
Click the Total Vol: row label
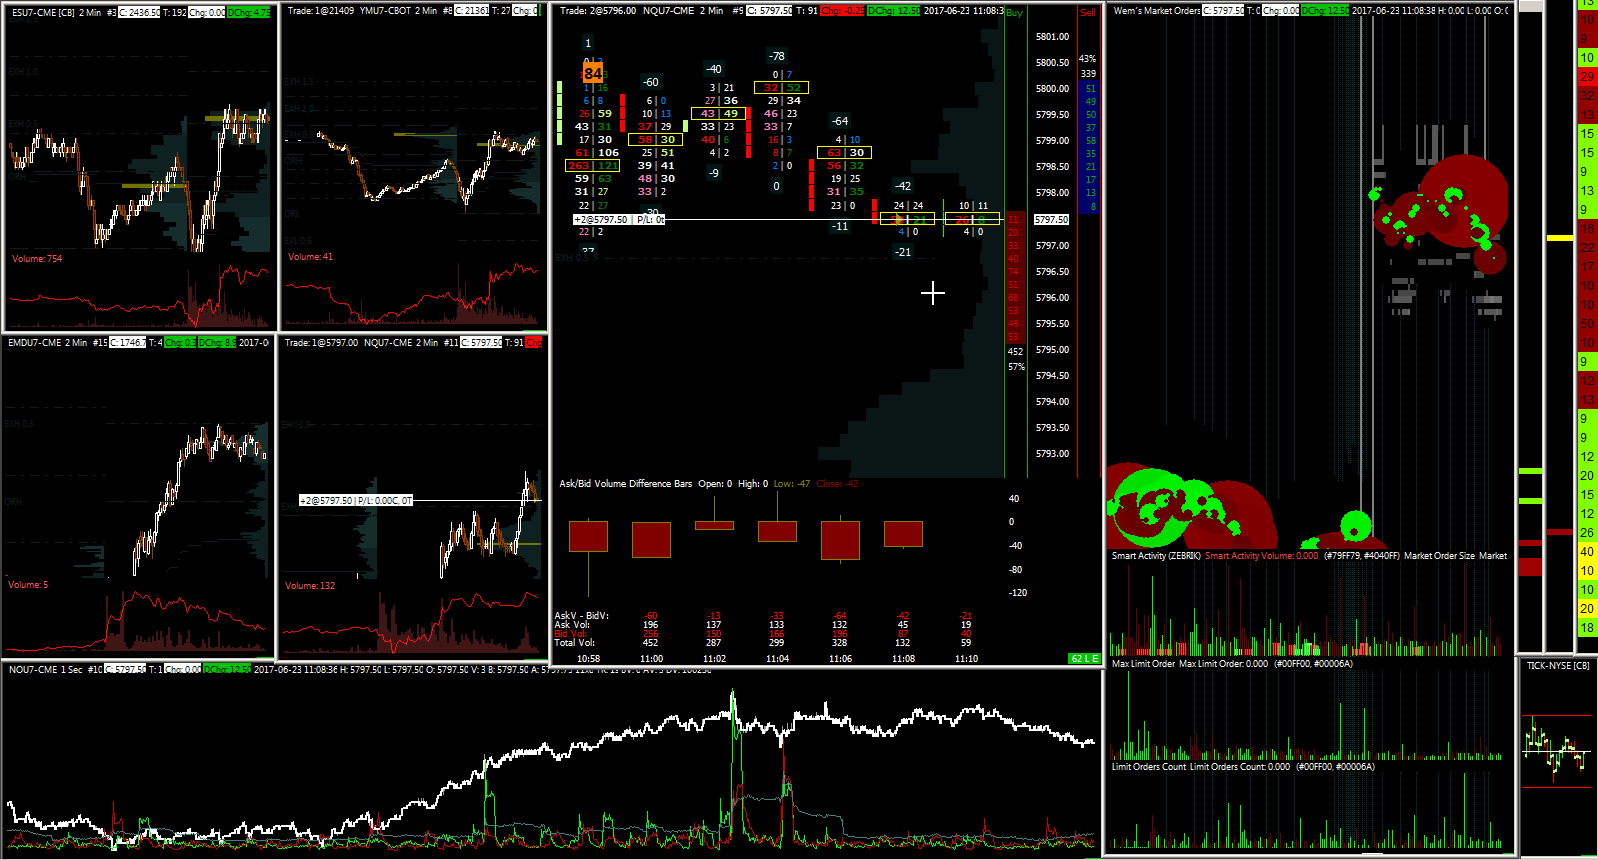pos(575,643)
